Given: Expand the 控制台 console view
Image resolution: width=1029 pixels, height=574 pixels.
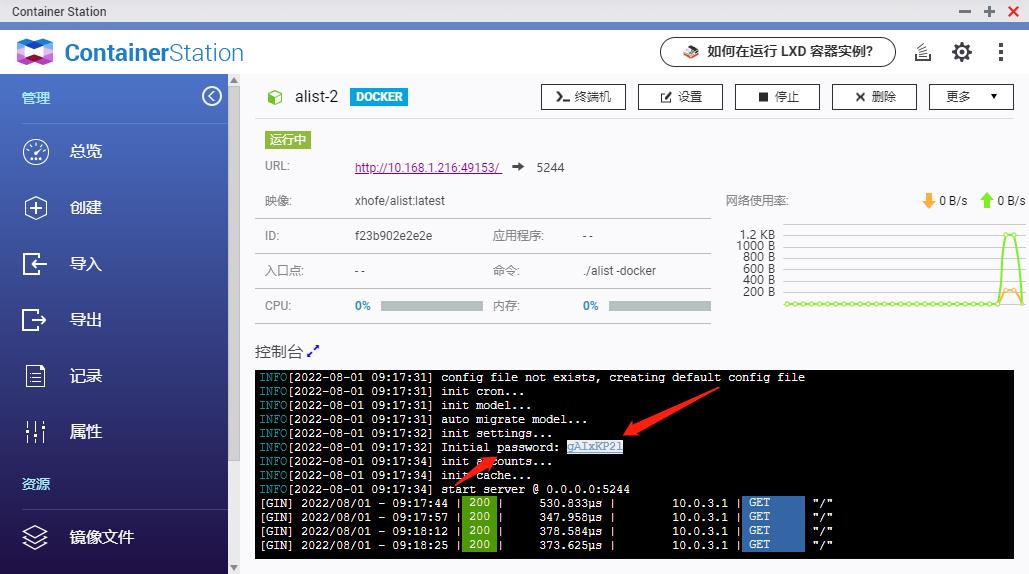Looking at the screenshot, I should coord(313,351).
